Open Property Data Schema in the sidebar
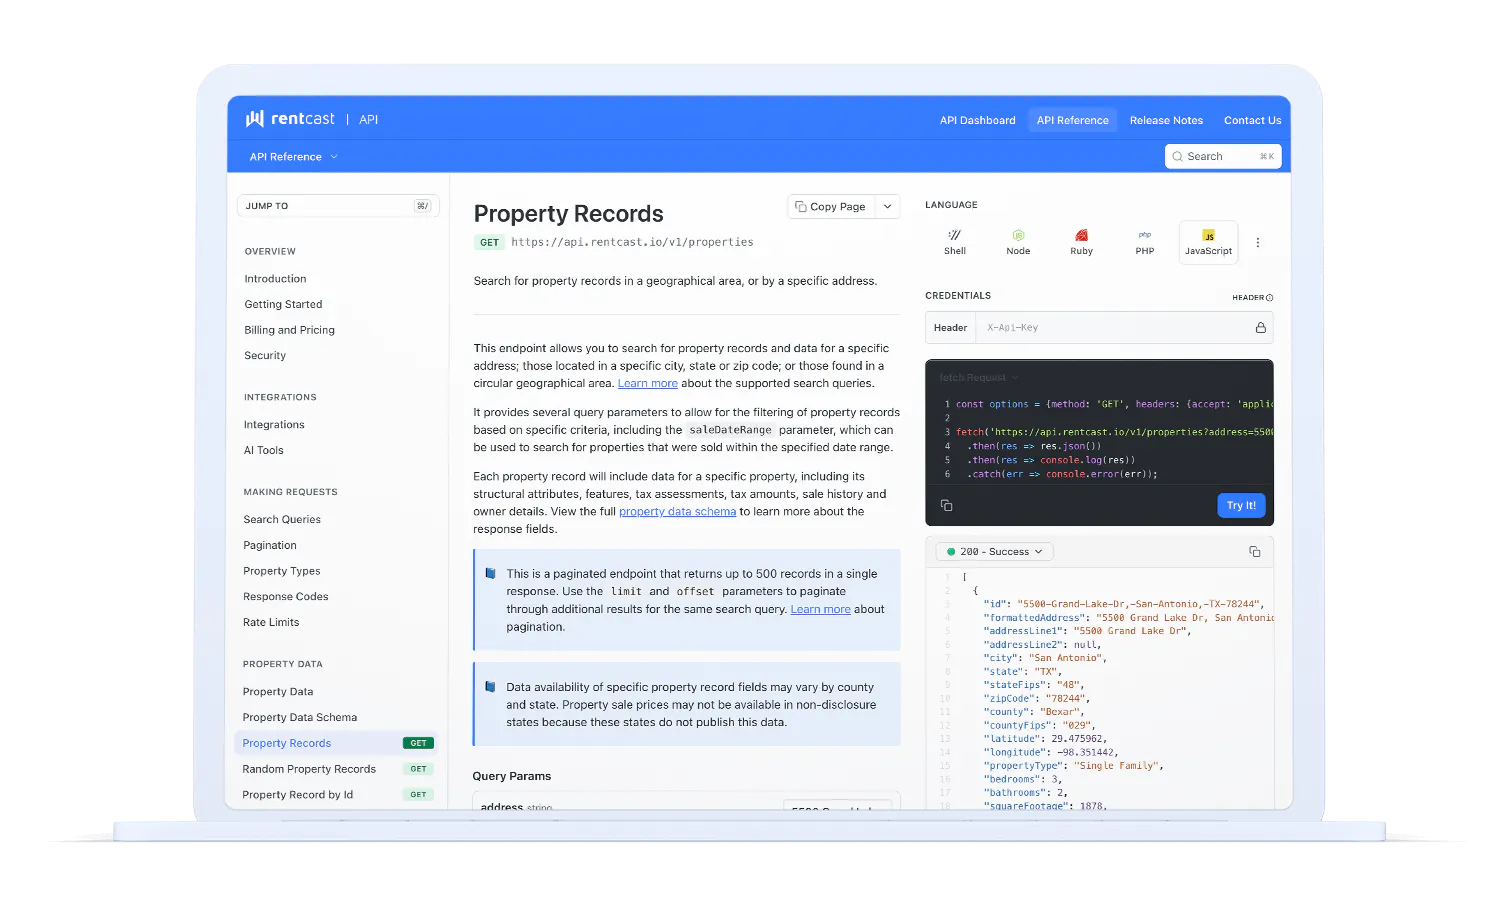The width and height of the screenshot is (1500, 900). click(x=299, y=718)
